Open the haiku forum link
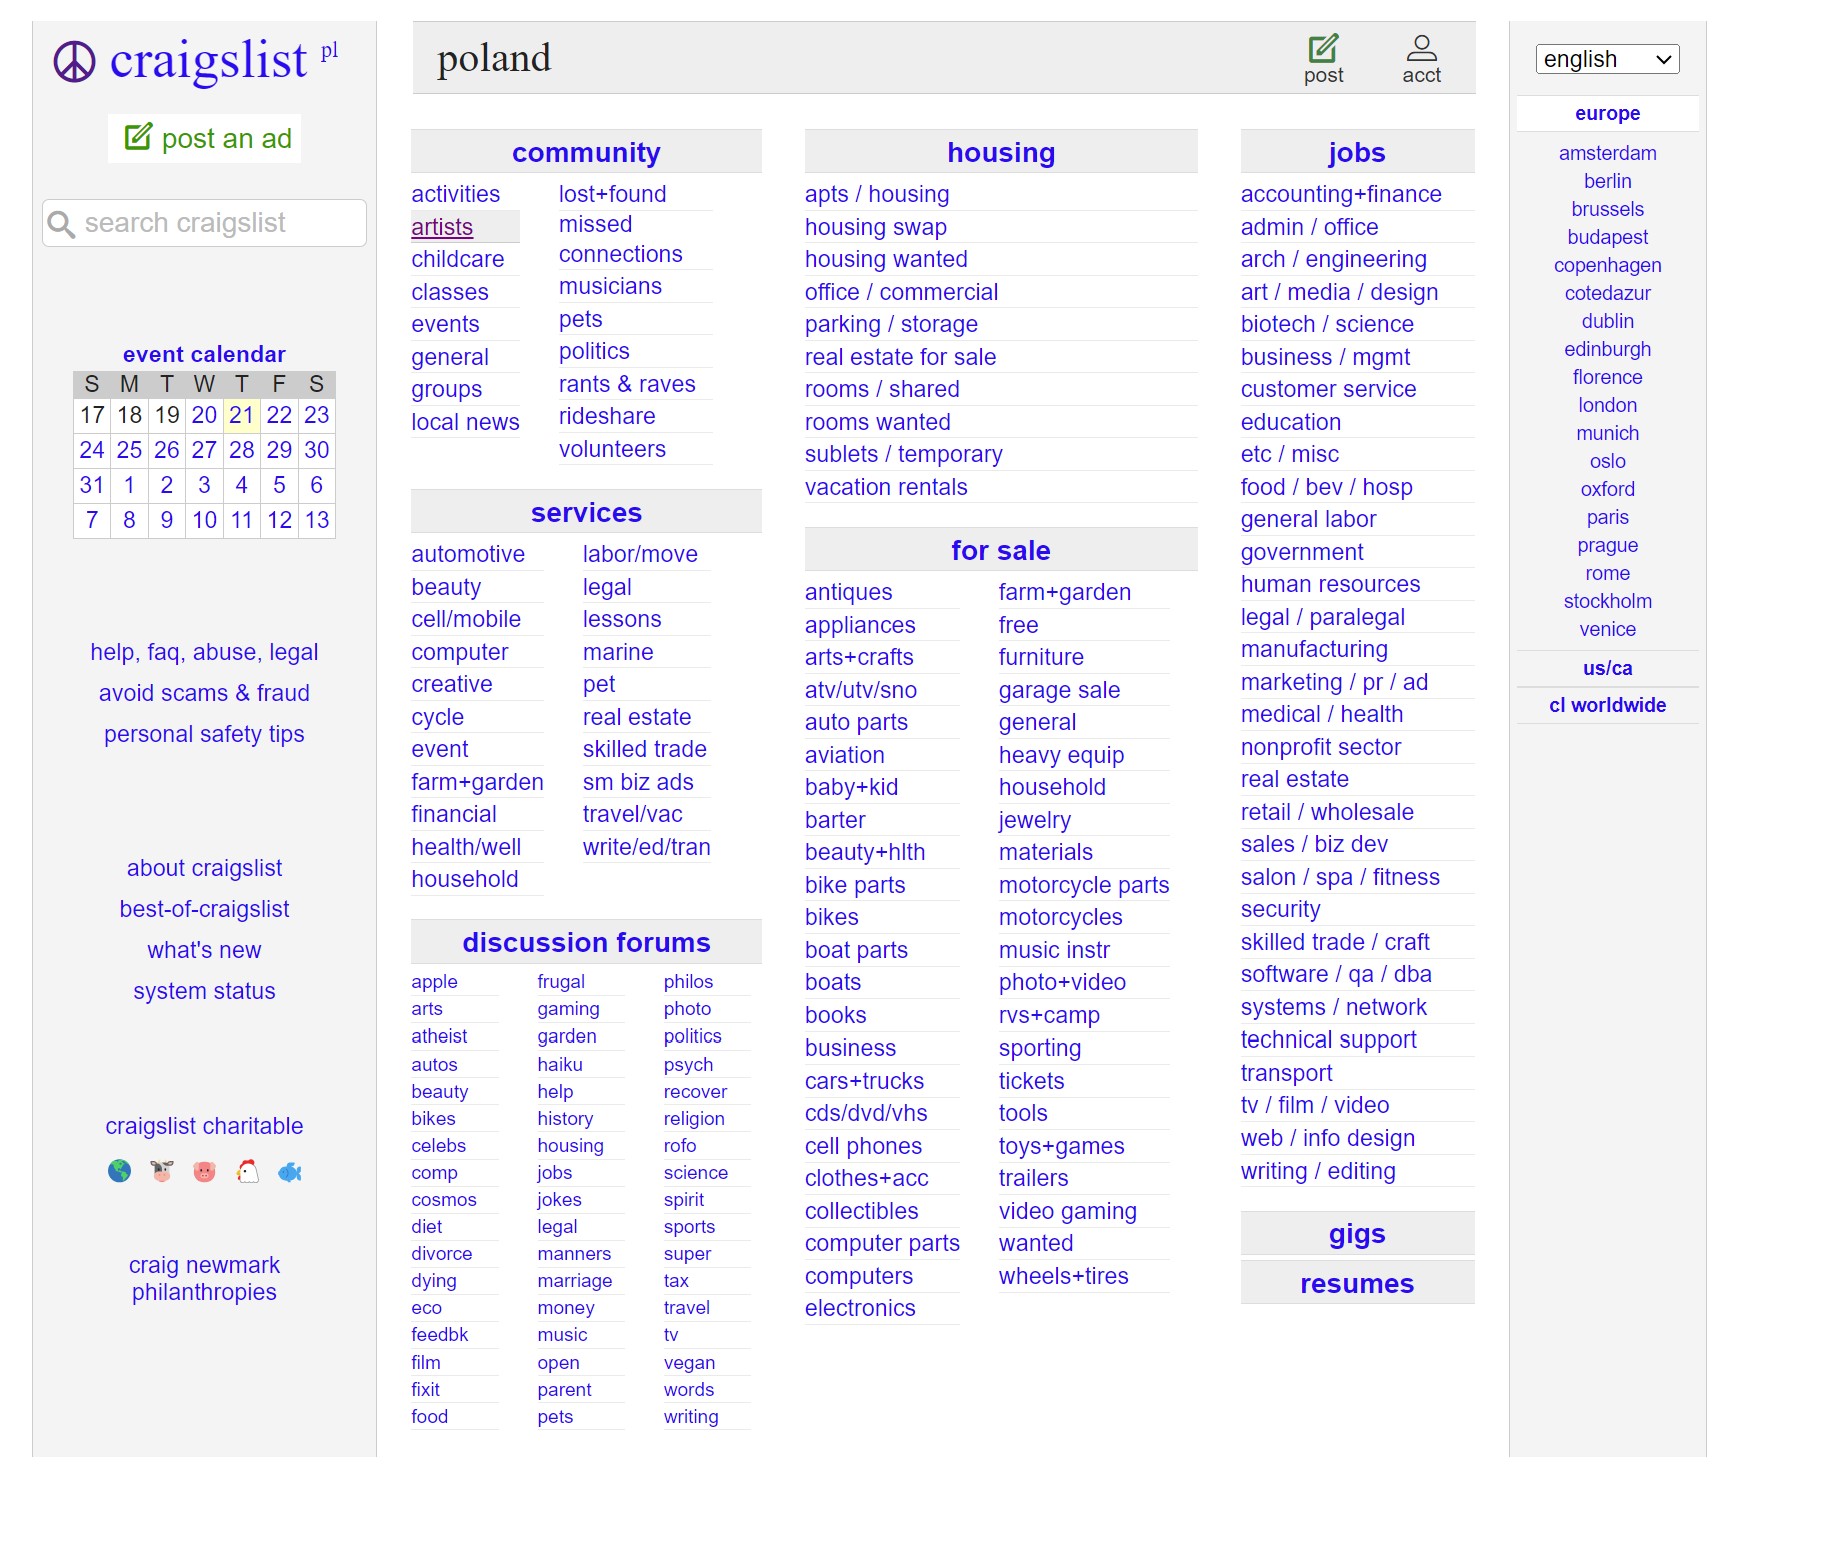The image size is (1834, 1555). point(559,1064)
